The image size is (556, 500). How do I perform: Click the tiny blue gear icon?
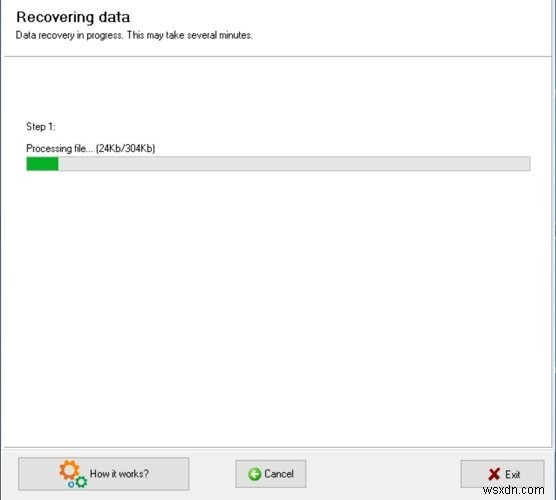(x=71, y=484)
